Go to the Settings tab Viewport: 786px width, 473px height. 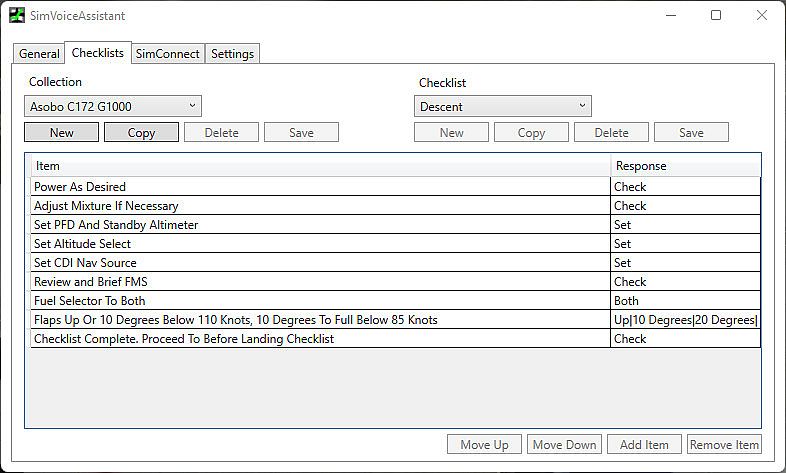[232, 54]
